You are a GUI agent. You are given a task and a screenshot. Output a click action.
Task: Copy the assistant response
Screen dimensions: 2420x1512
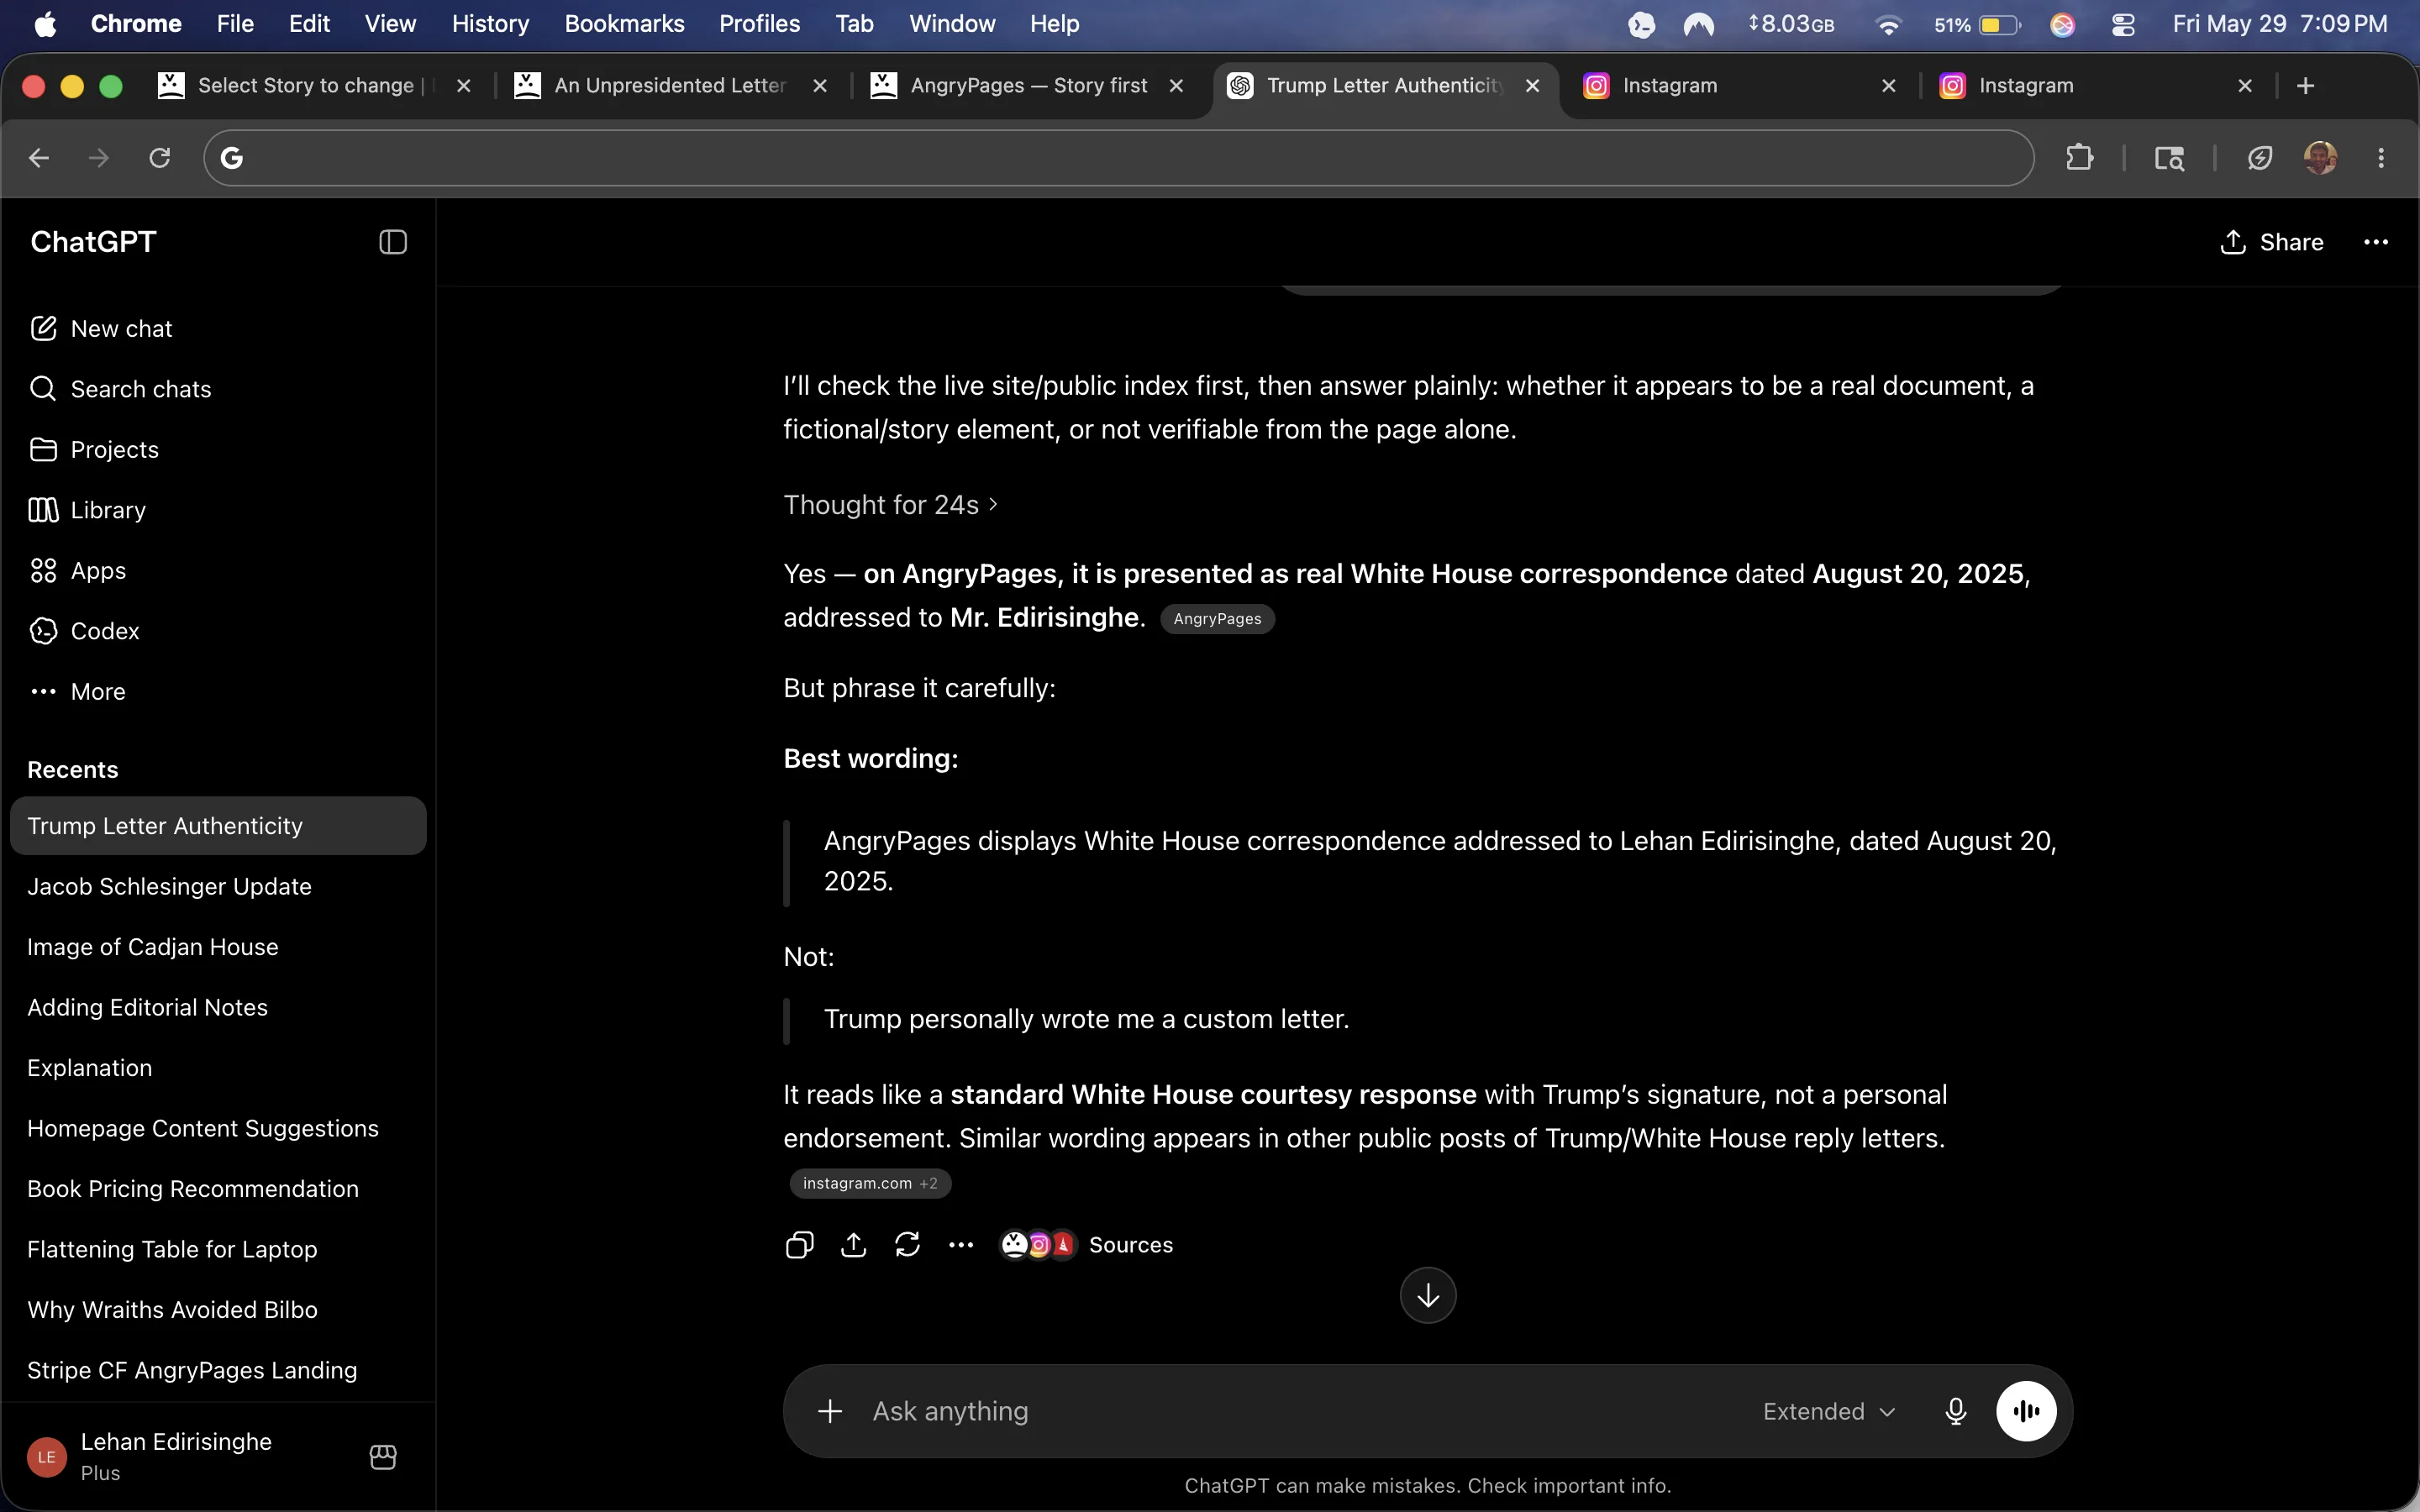click(799, 1245)
